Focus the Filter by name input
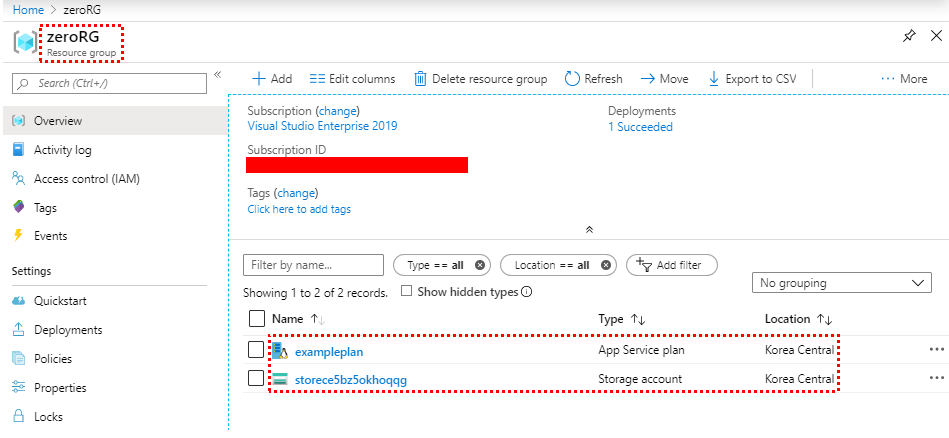 (314, 265)
